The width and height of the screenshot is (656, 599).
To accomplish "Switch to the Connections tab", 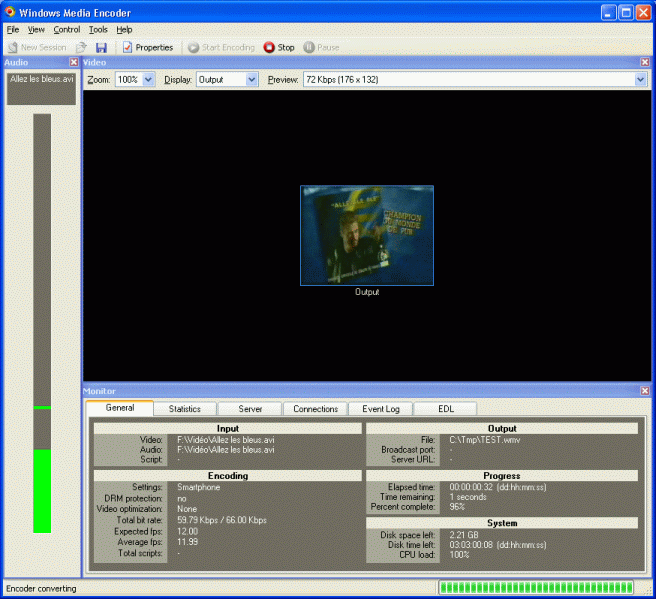I will (x=315, y=409).
